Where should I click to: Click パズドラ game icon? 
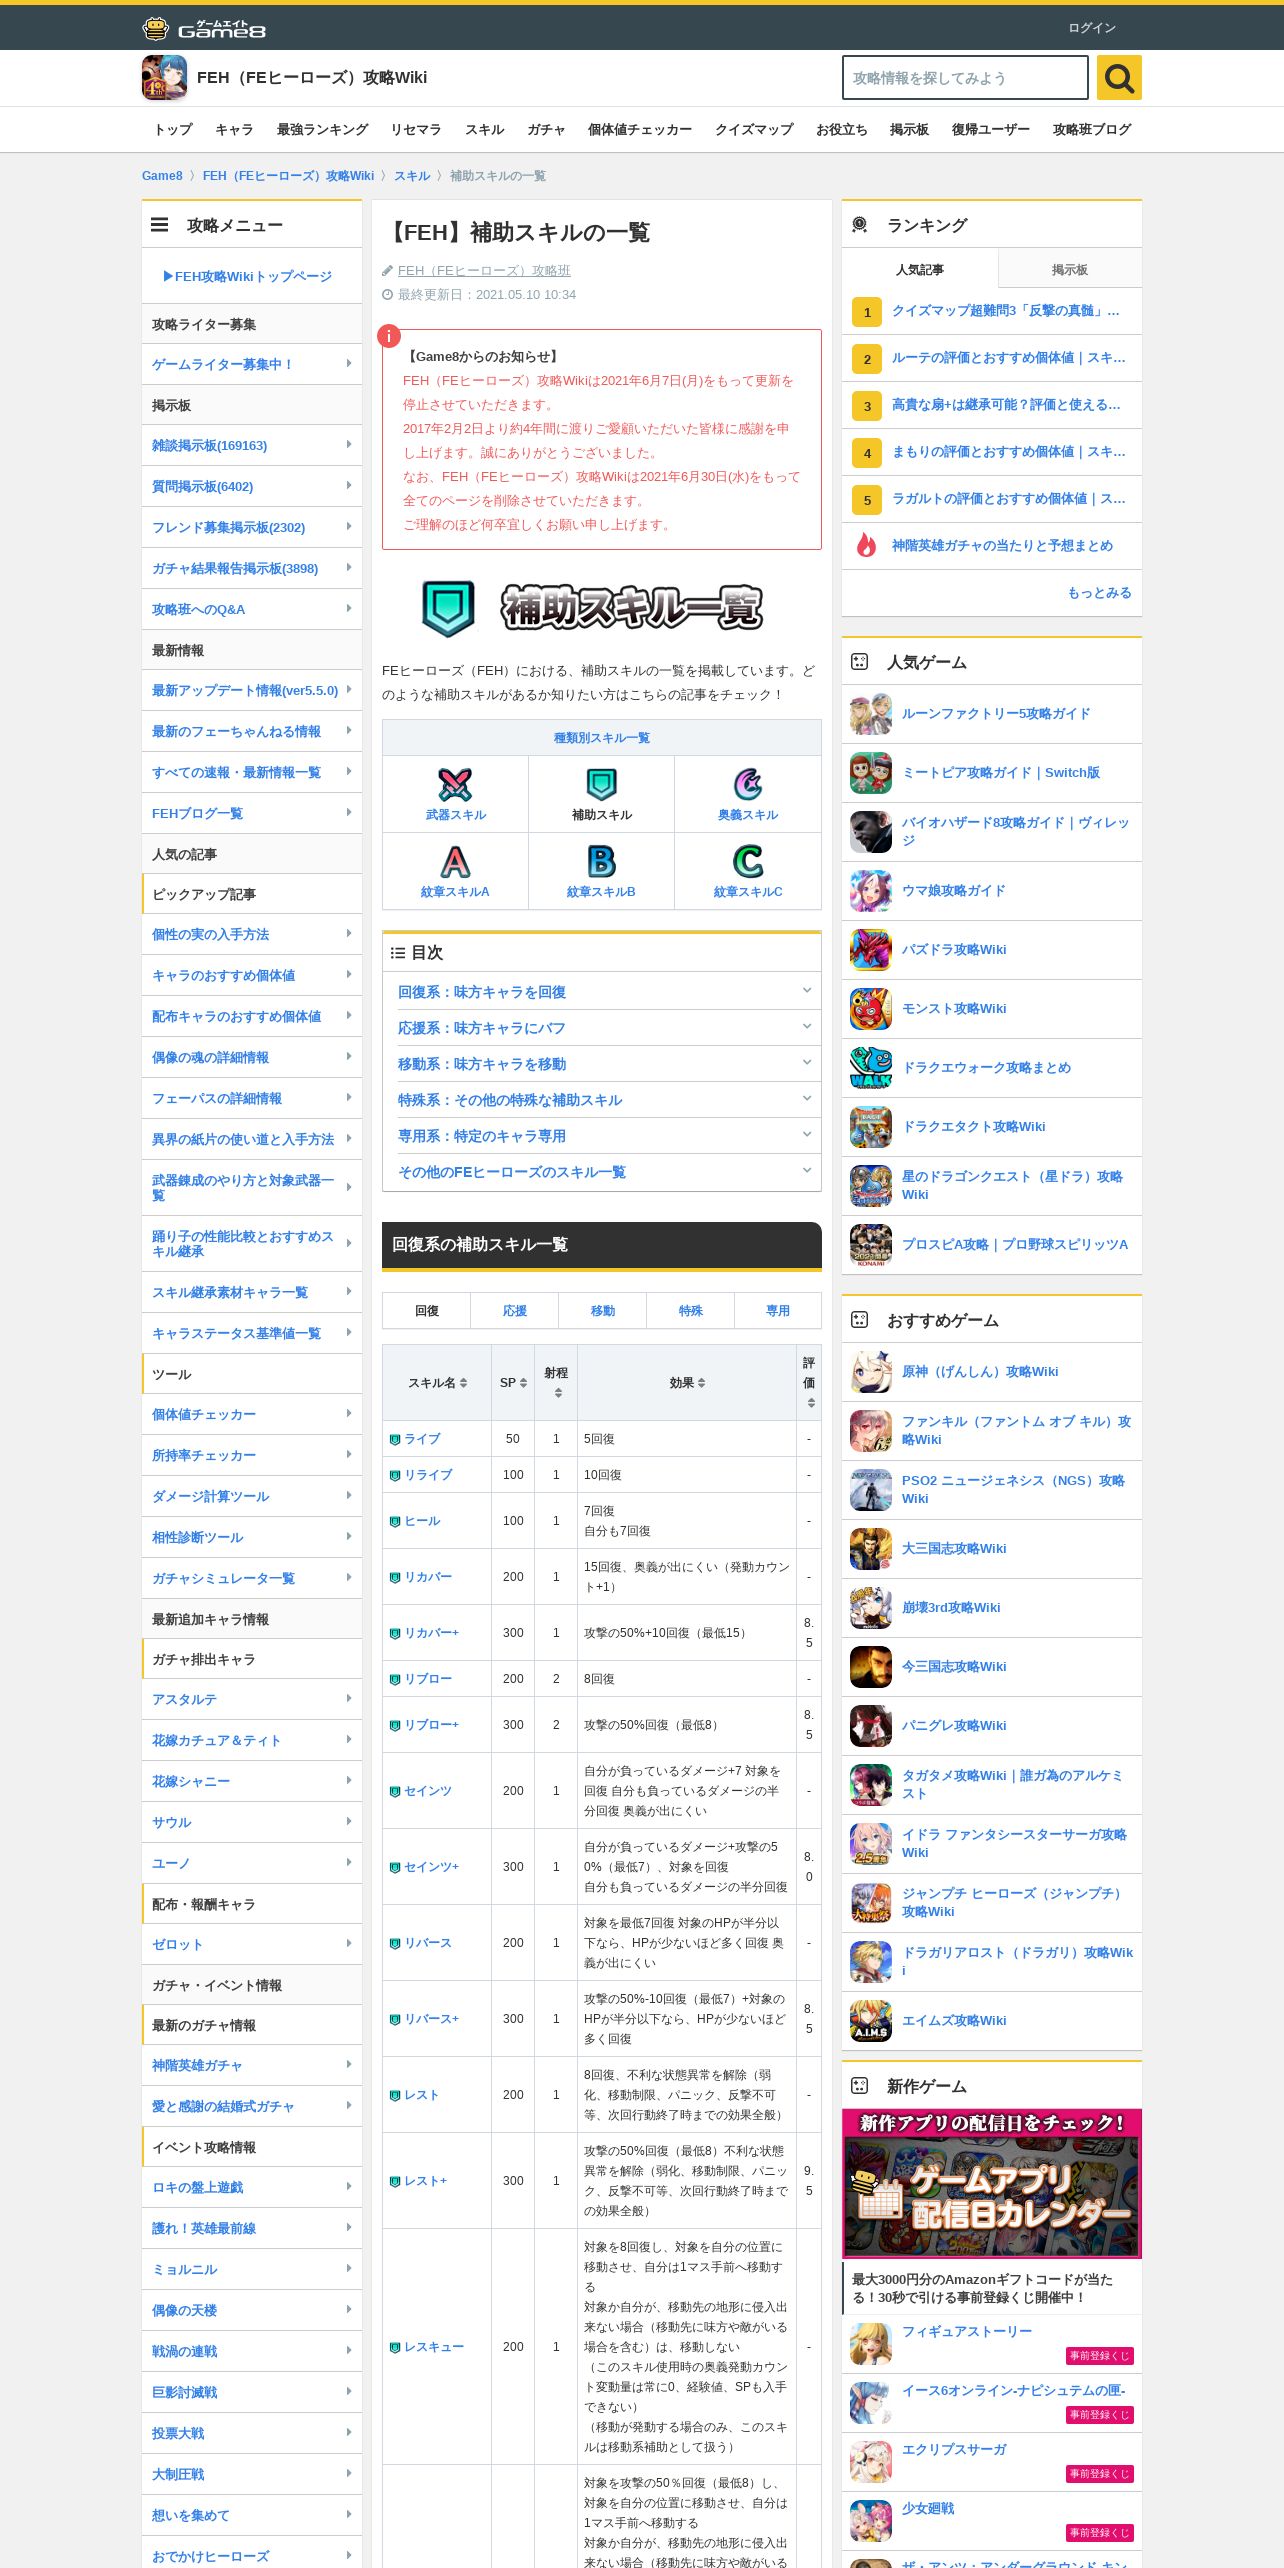click(871, 950)
